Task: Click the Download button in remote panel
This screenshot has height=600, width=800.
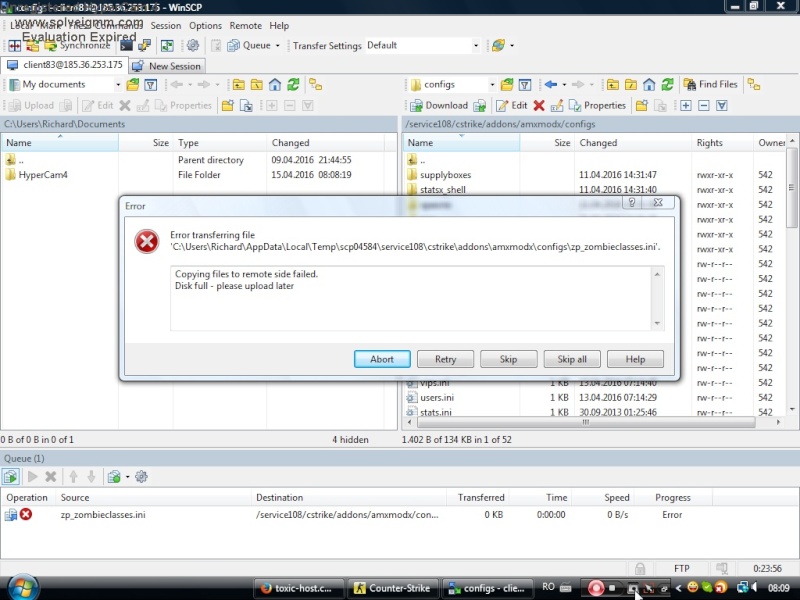Action: (x=439, y=106)
